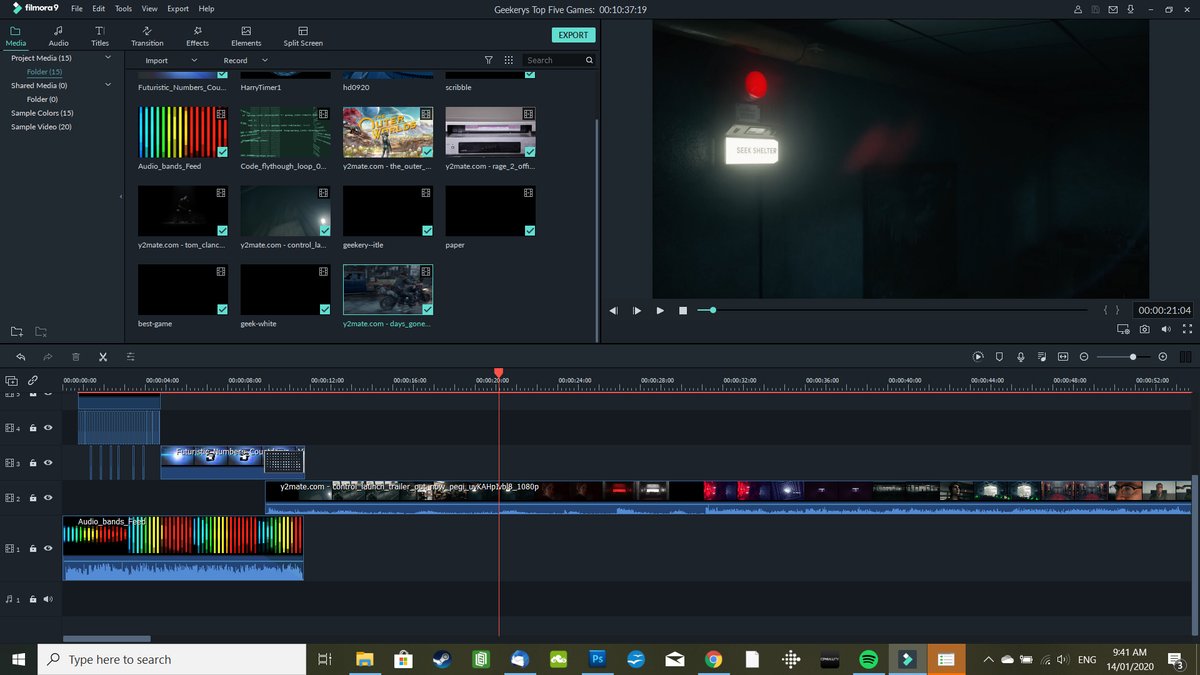
Task: Click the delete folder icon
Action: pos(41,331)
